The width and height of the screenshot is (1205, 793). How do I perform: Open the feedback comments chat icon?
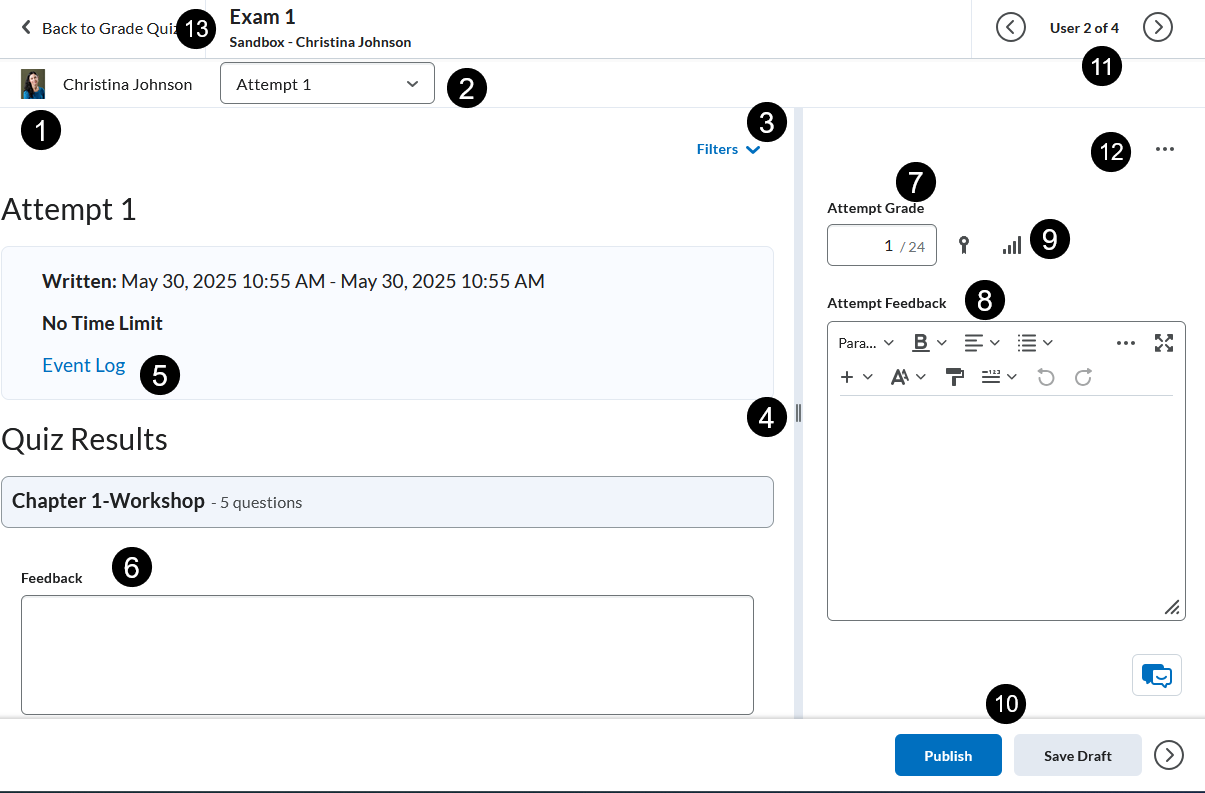coord(1157,675)
